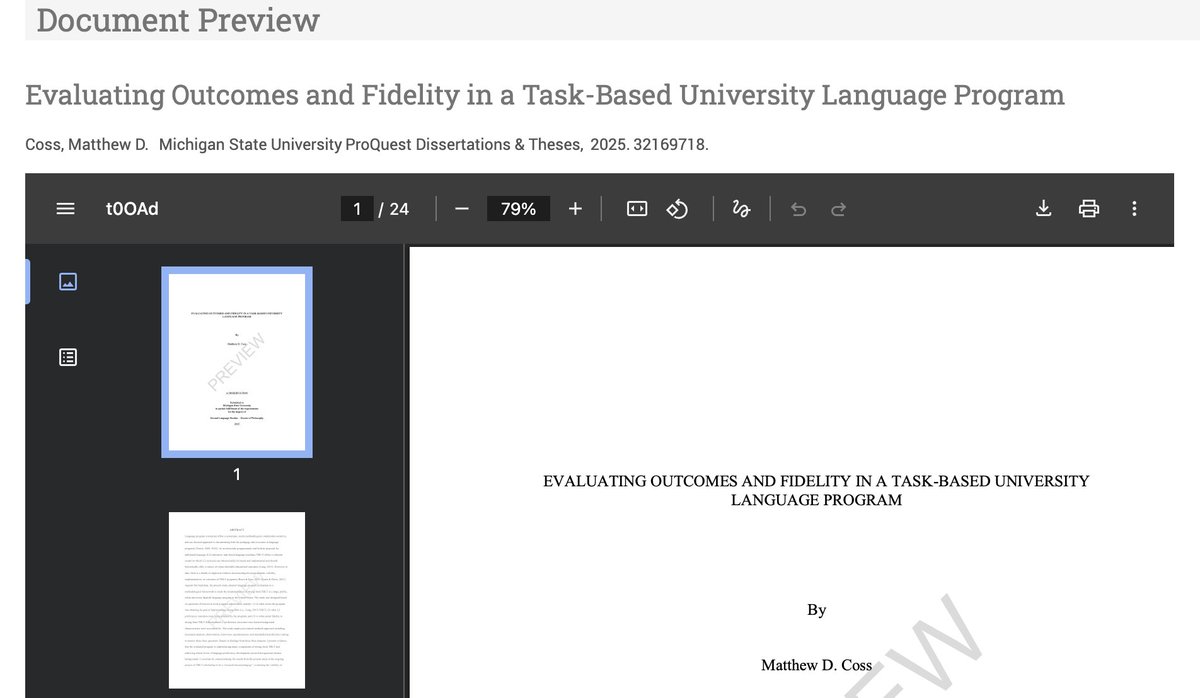
Task: Click the page number input field
Action: pos(356,209)
